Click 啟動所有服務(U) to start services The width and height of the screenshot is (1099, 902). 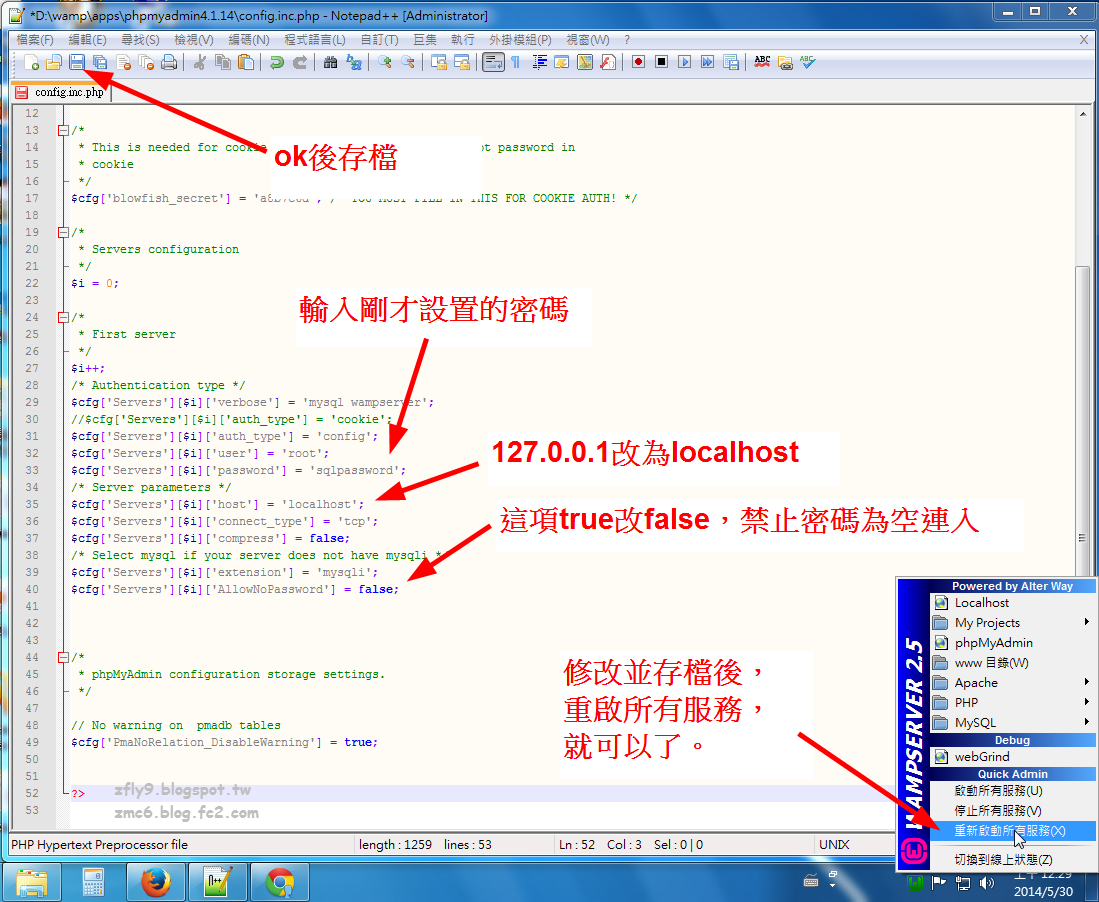[1013, 791]
